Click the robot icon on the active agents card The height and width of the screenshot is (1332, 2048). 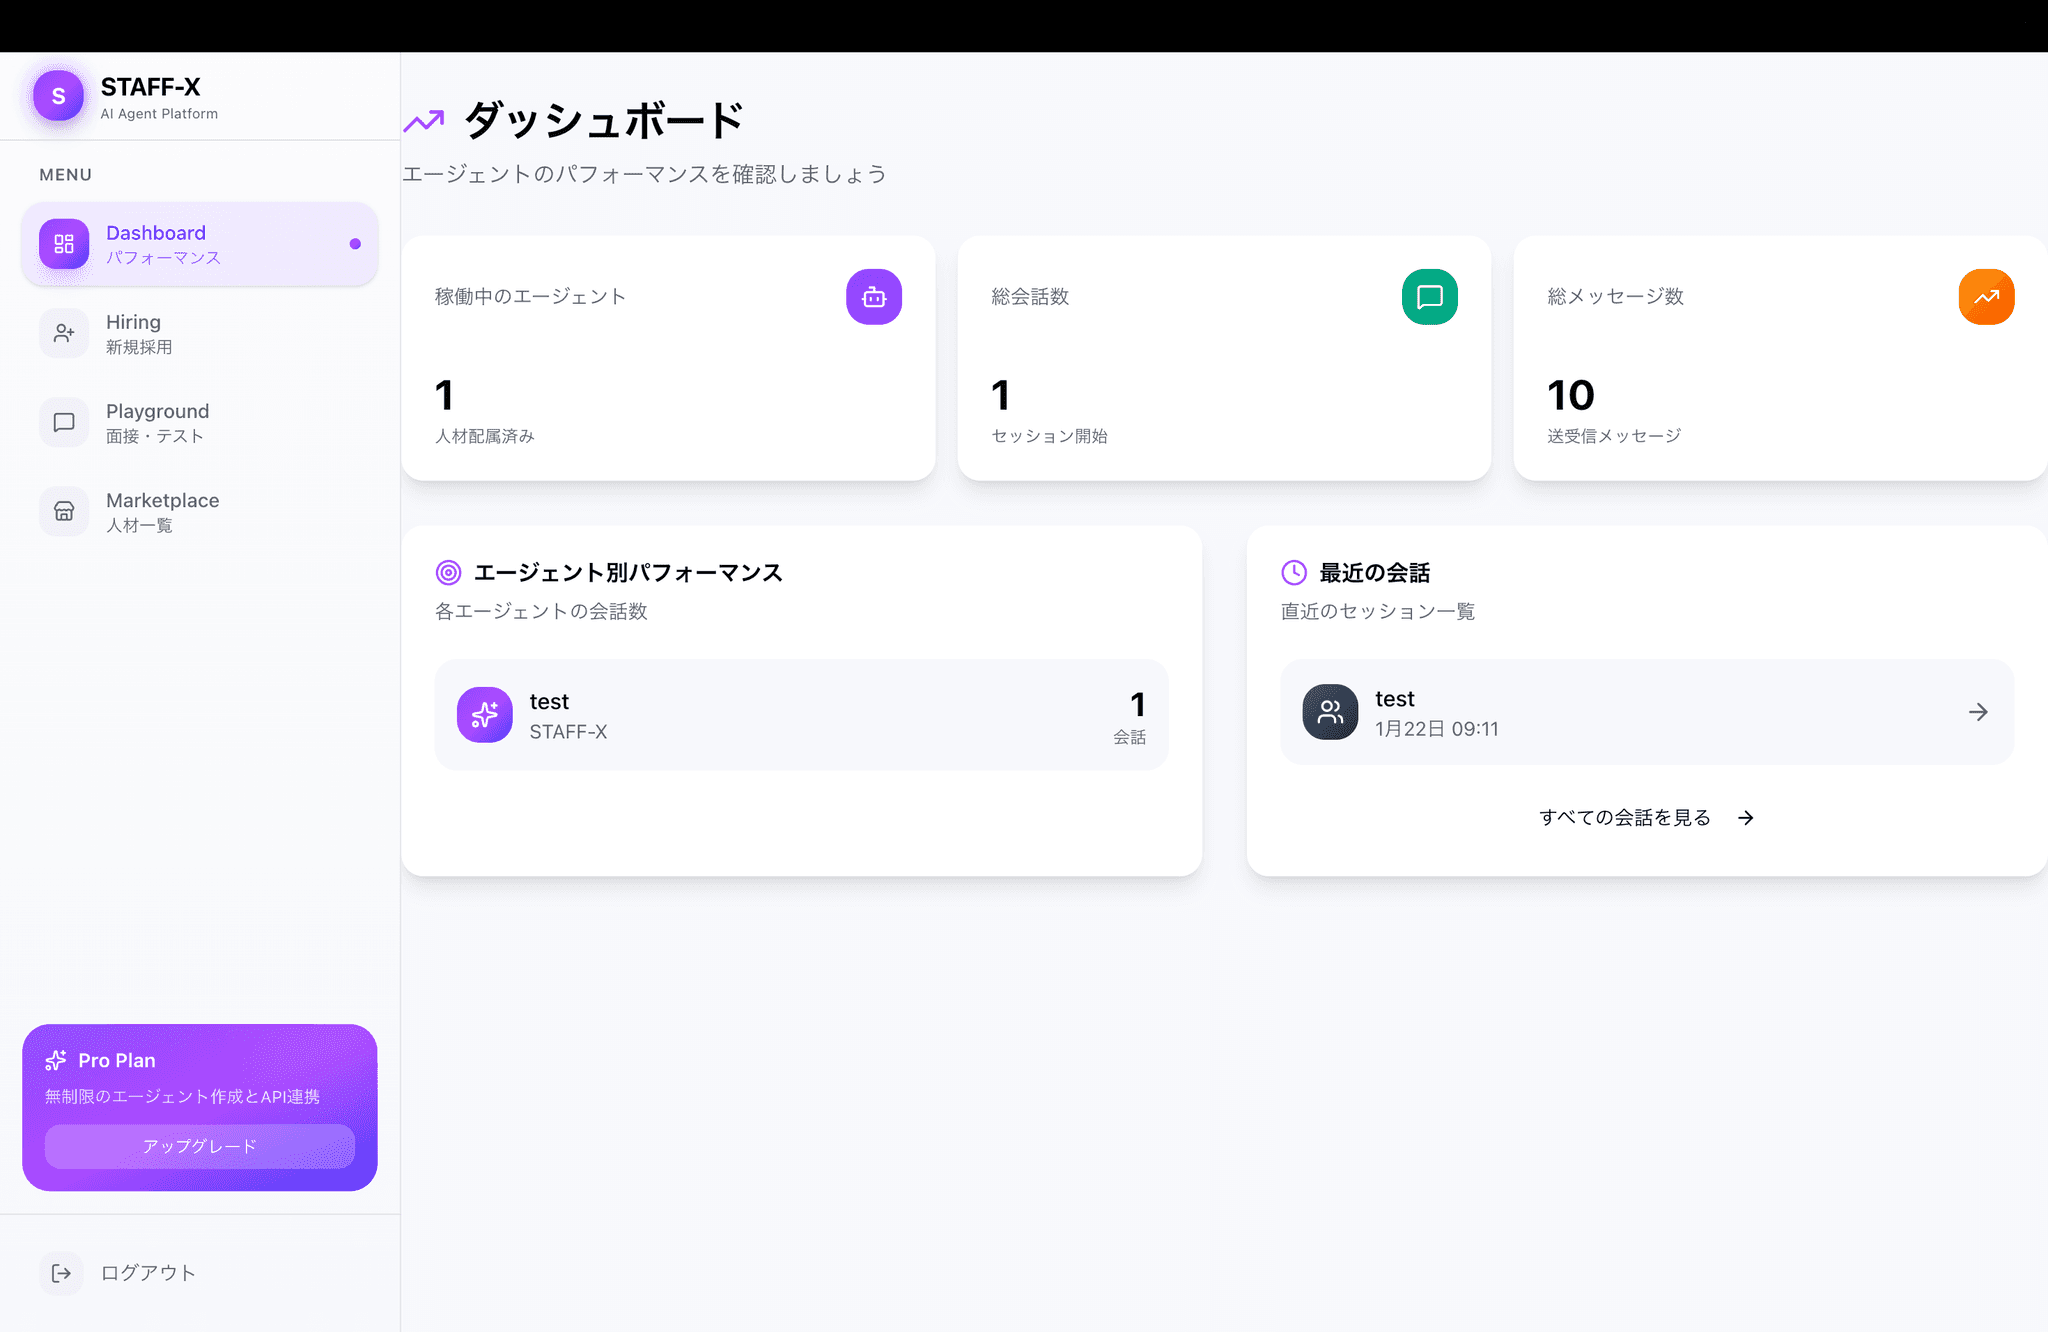873,297
